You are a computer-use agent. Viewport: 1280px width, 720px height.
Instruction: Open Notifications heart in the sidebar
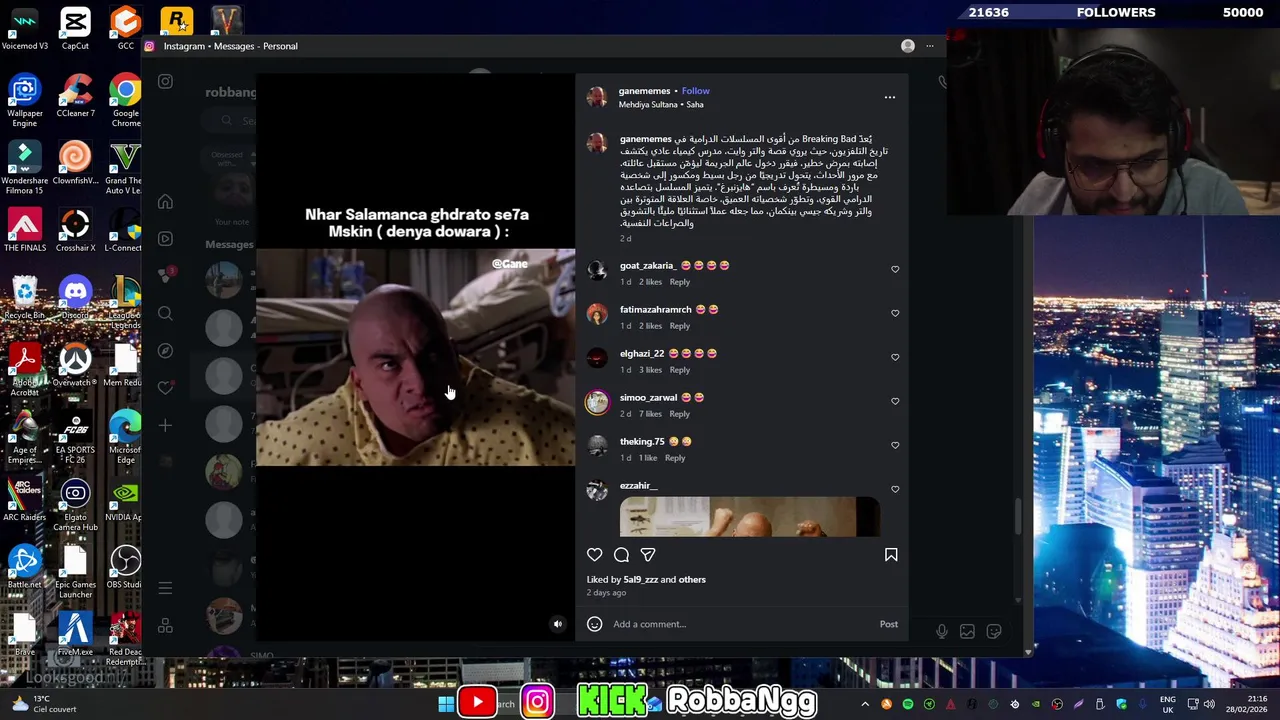click(x=166, y=388)
